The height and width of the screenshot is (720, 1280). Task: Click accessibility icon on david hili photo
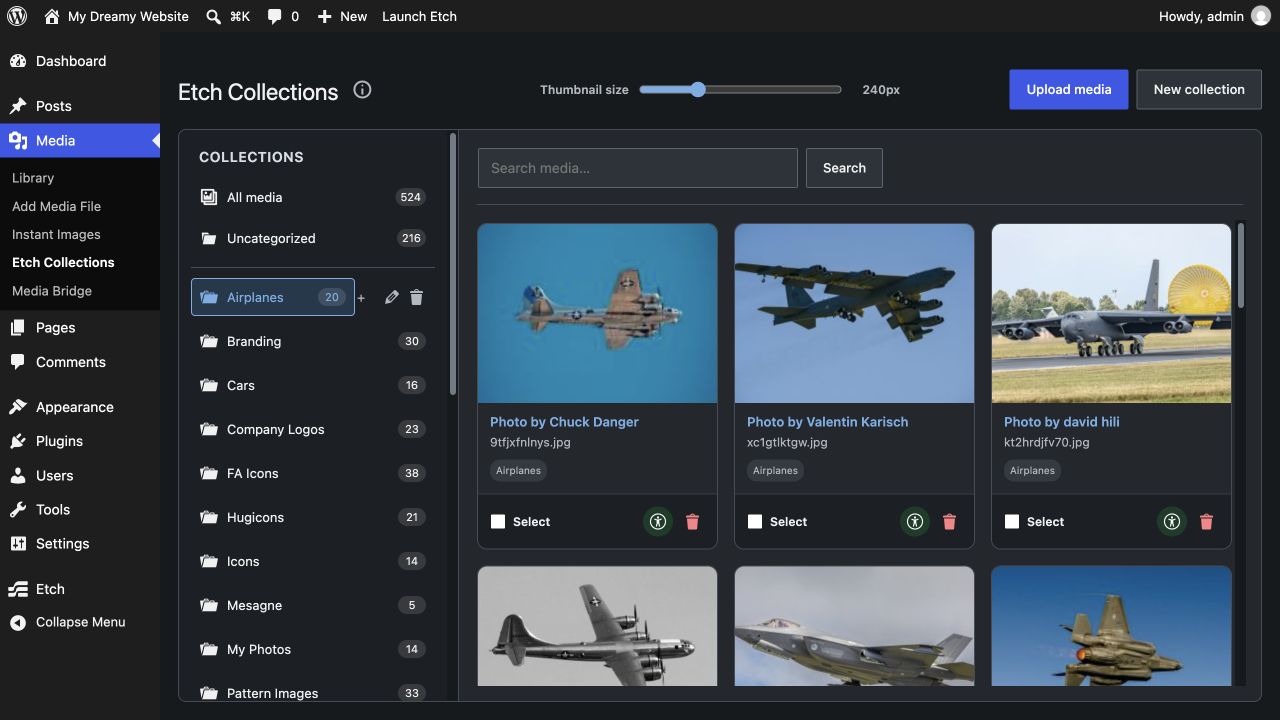point(1171,521)
